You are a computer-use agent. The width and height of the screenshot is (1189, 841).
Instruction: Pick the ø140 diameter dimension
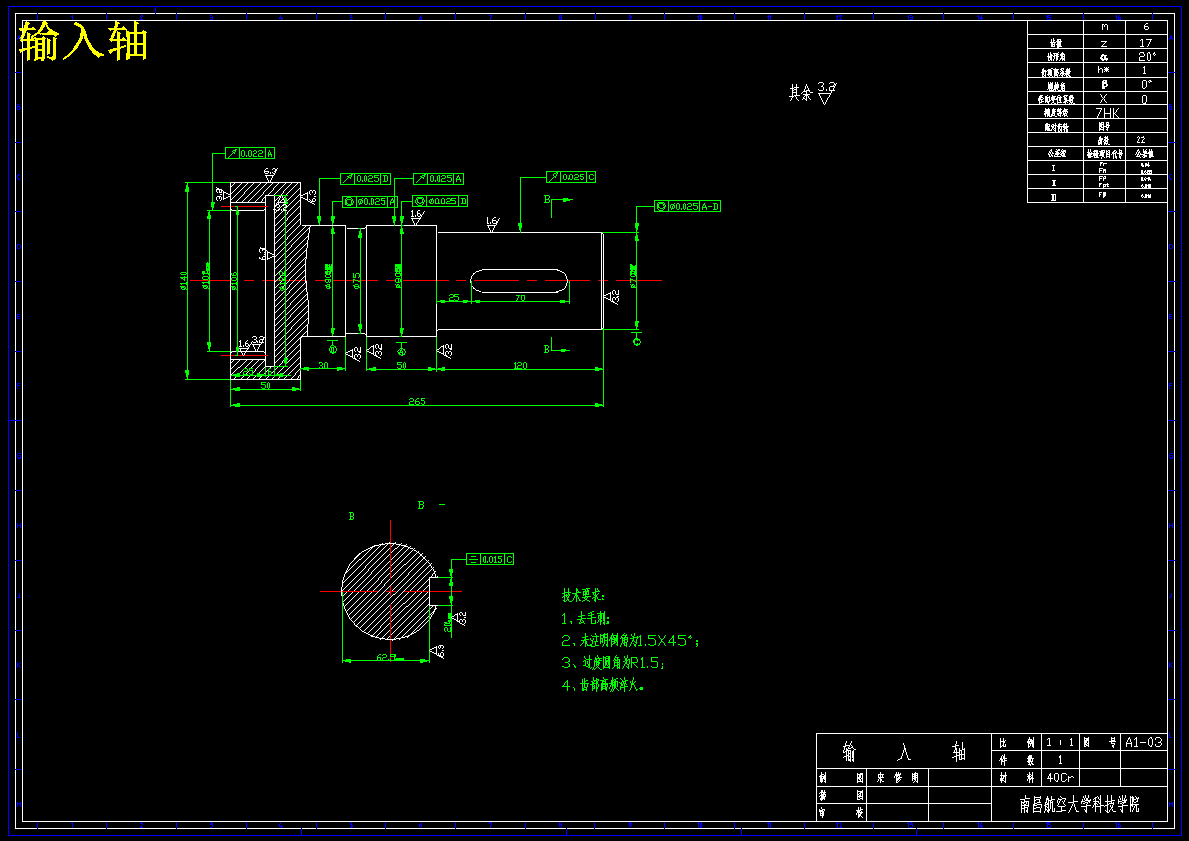(184, 281)
